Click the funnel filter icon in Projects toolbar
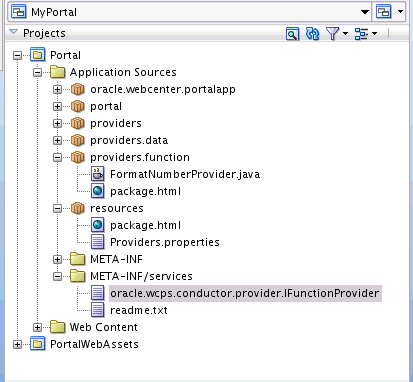 [332, 34]
